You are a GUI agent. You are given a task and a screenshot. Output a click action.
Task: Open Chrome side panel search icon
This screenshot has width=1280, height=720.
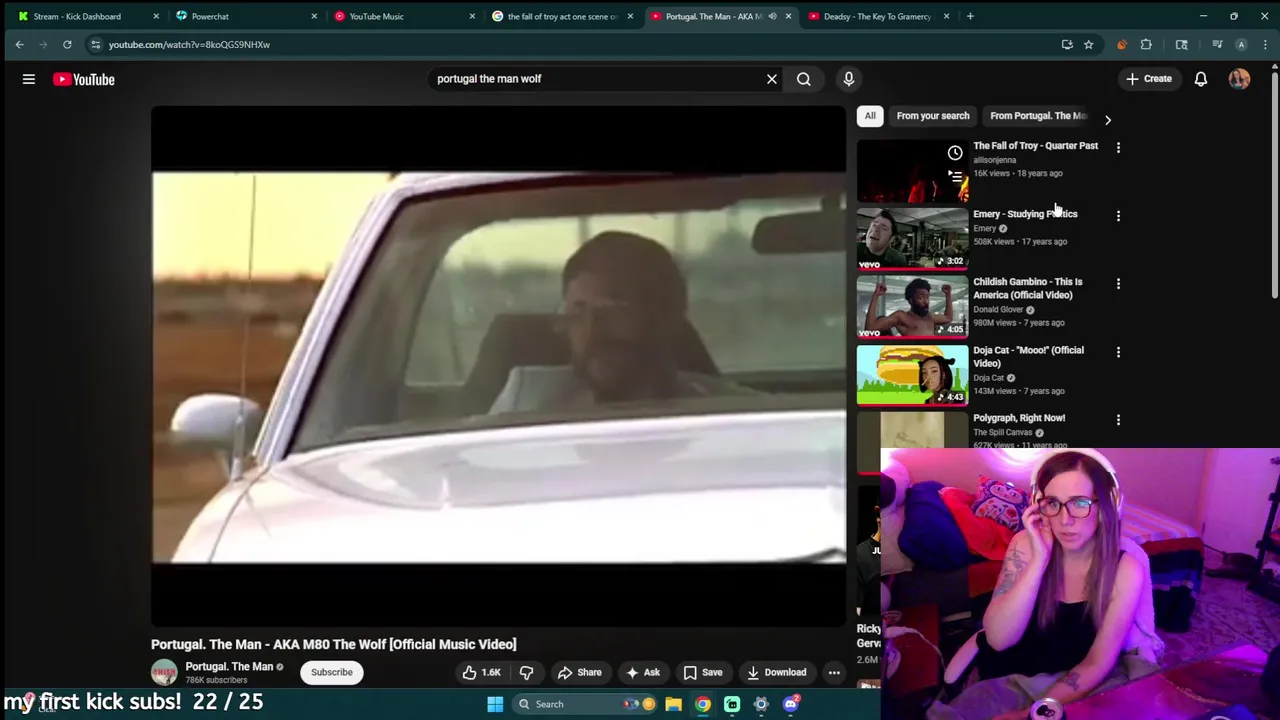(x=1181, y=44)
